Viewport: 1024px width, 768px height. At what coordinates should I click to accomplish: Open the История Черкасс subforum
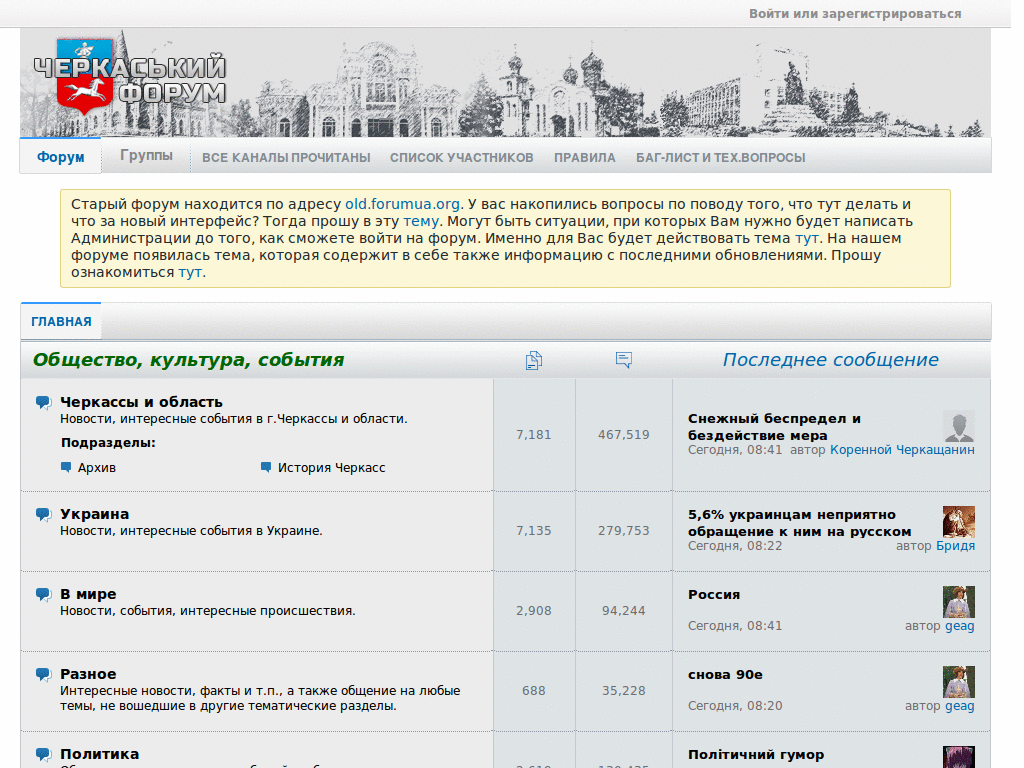click(x=331, y=468)
